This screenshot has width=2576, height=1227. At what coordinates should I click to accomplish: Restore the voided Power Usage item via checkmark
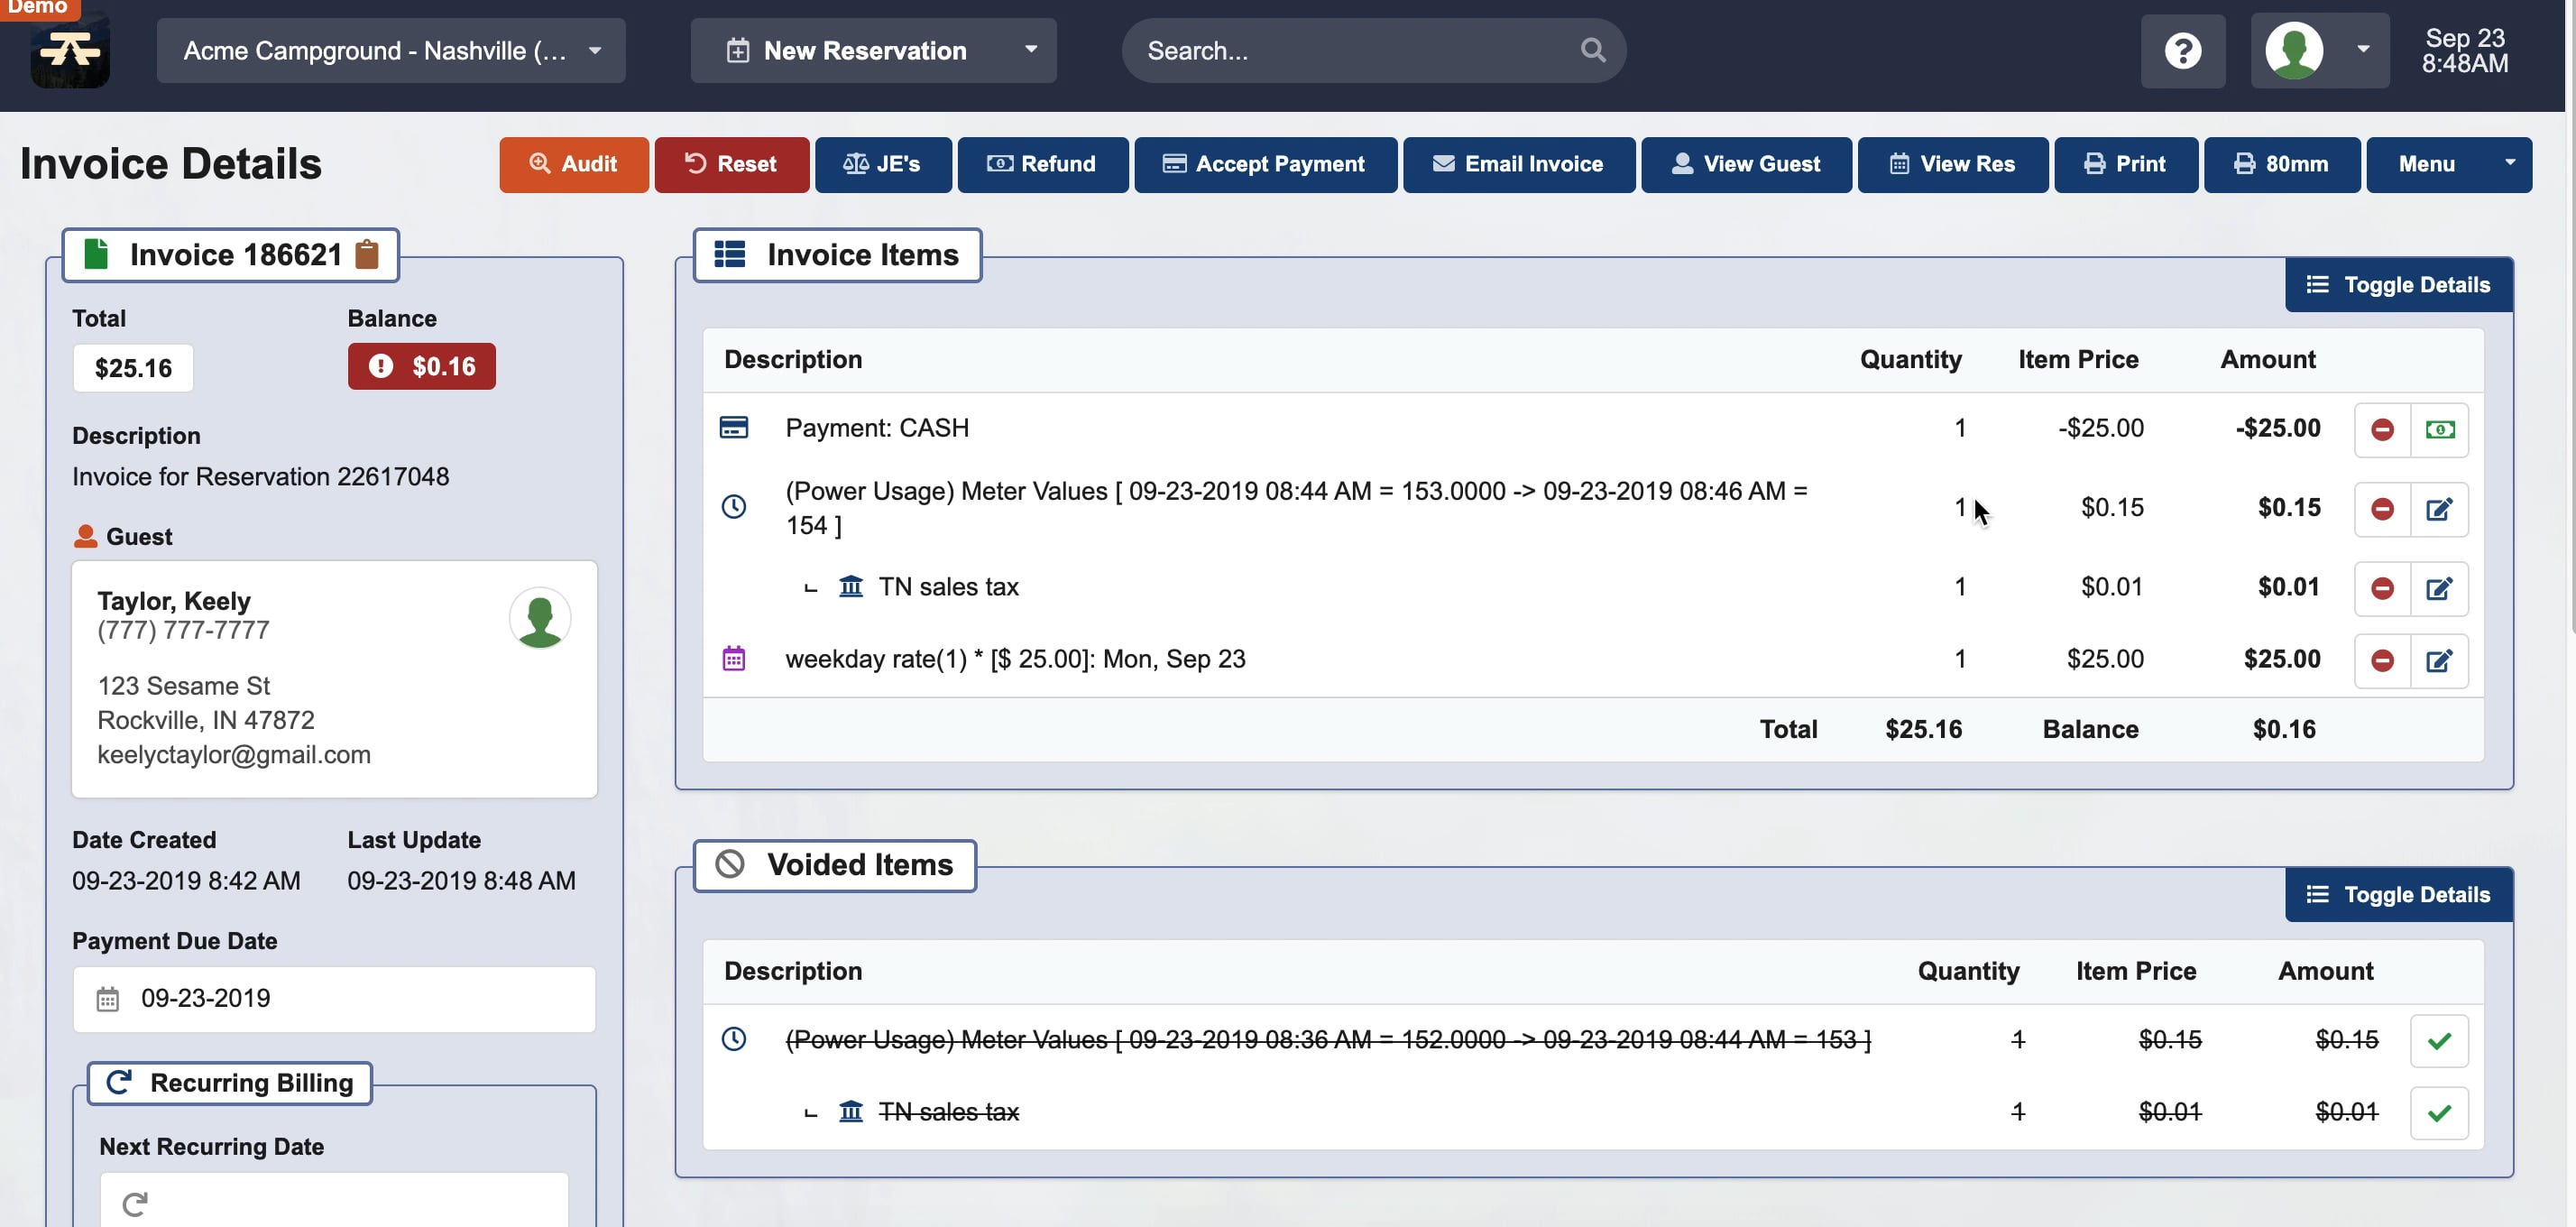(x=2440, y=1040)
